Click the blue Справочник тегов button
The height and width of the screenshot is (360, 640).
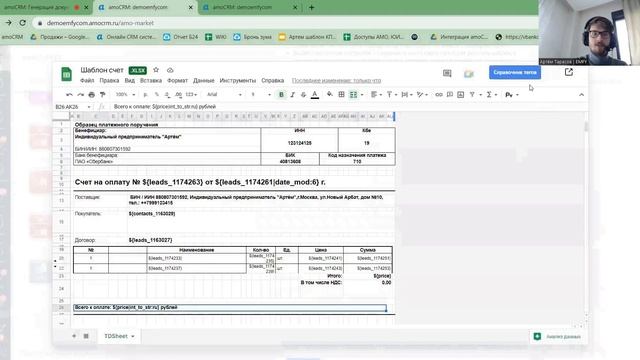coord(515,72)
